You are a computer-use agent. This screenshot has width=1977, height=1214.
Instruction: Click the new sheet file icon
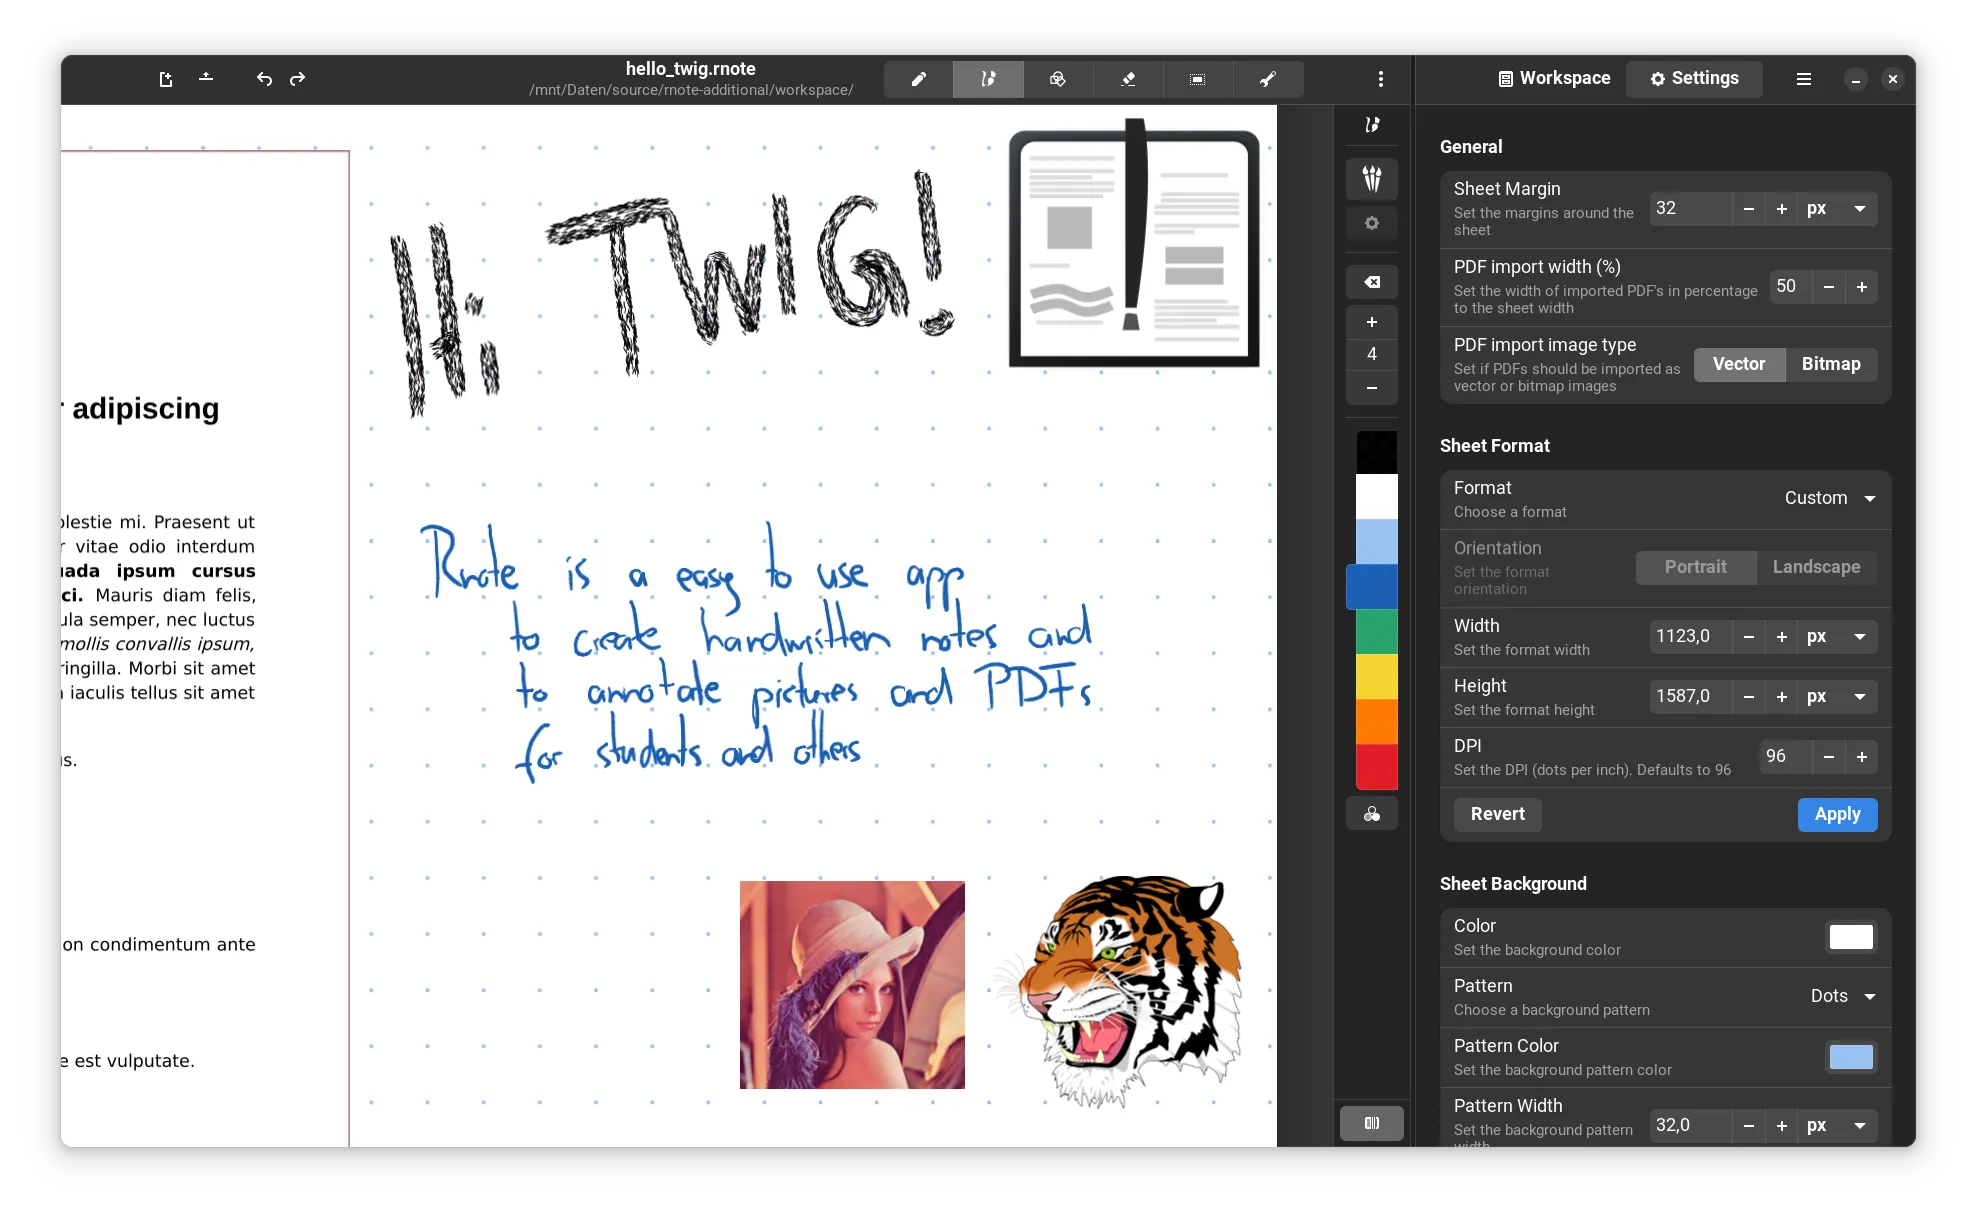(x=166, y=79)
